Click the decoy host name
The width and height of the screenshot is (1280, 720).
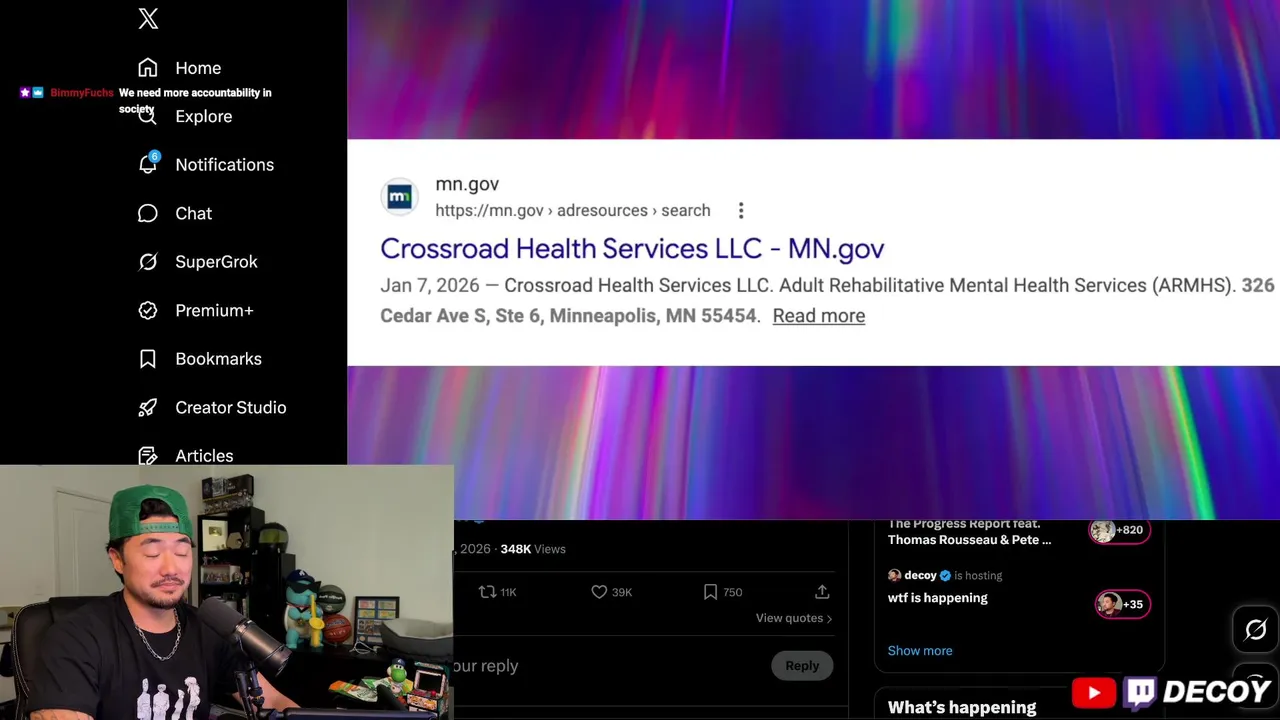[x=920, y=576]
